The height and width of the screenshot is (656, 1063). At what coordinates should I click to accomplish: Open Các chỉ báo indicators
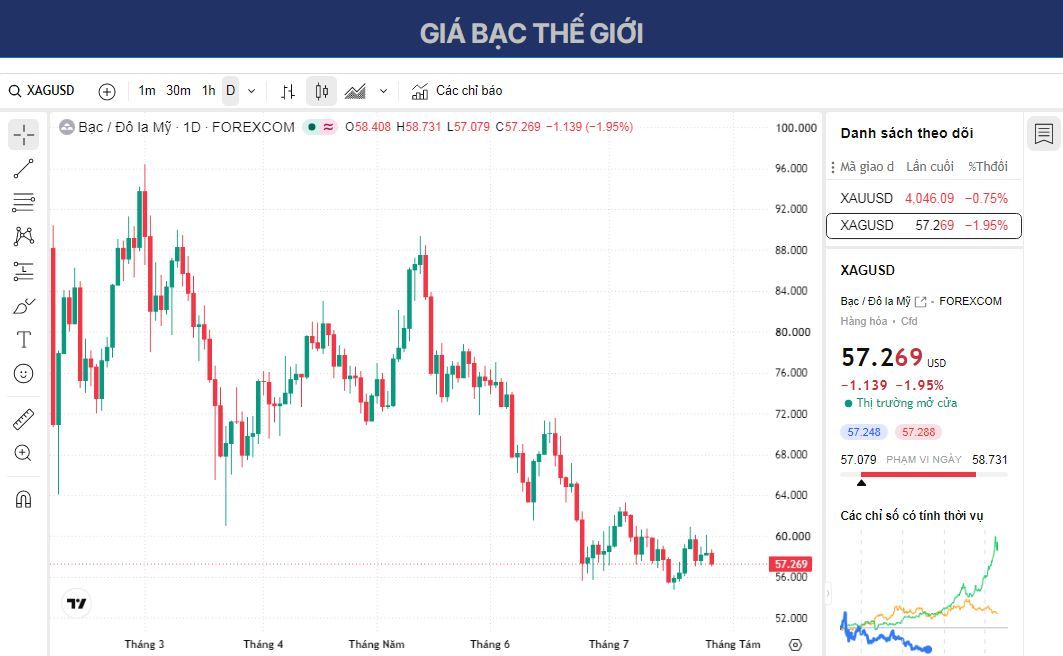tap(457, 91)
